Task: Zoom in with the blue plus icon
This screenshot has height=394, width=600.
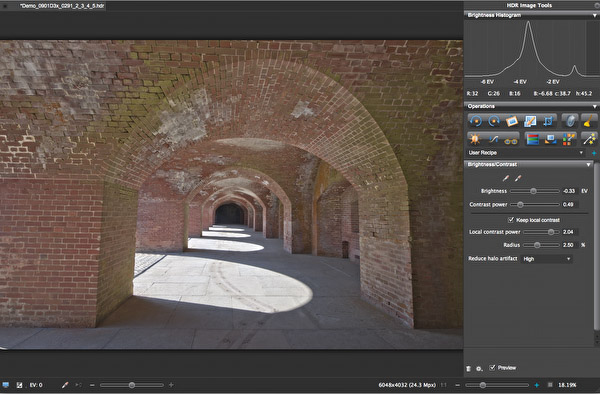Action: [x=536, y=385]
